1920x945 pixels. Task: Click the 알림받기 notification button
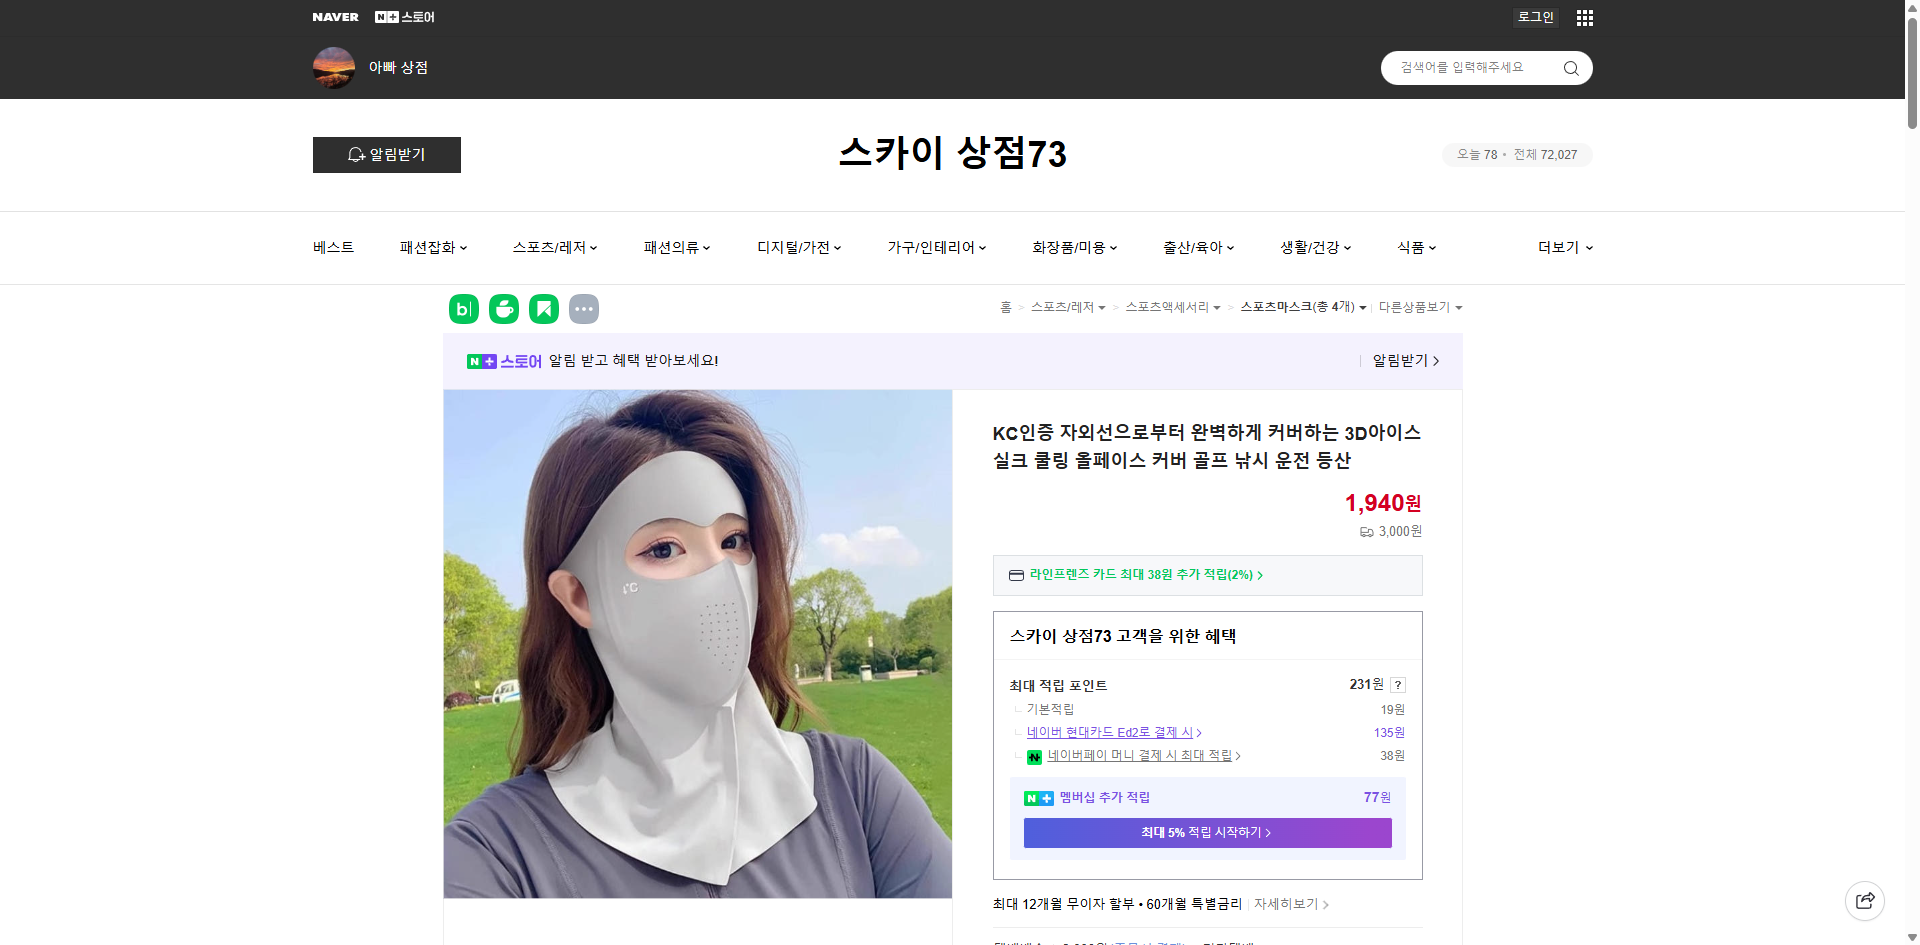coord(386,154)
